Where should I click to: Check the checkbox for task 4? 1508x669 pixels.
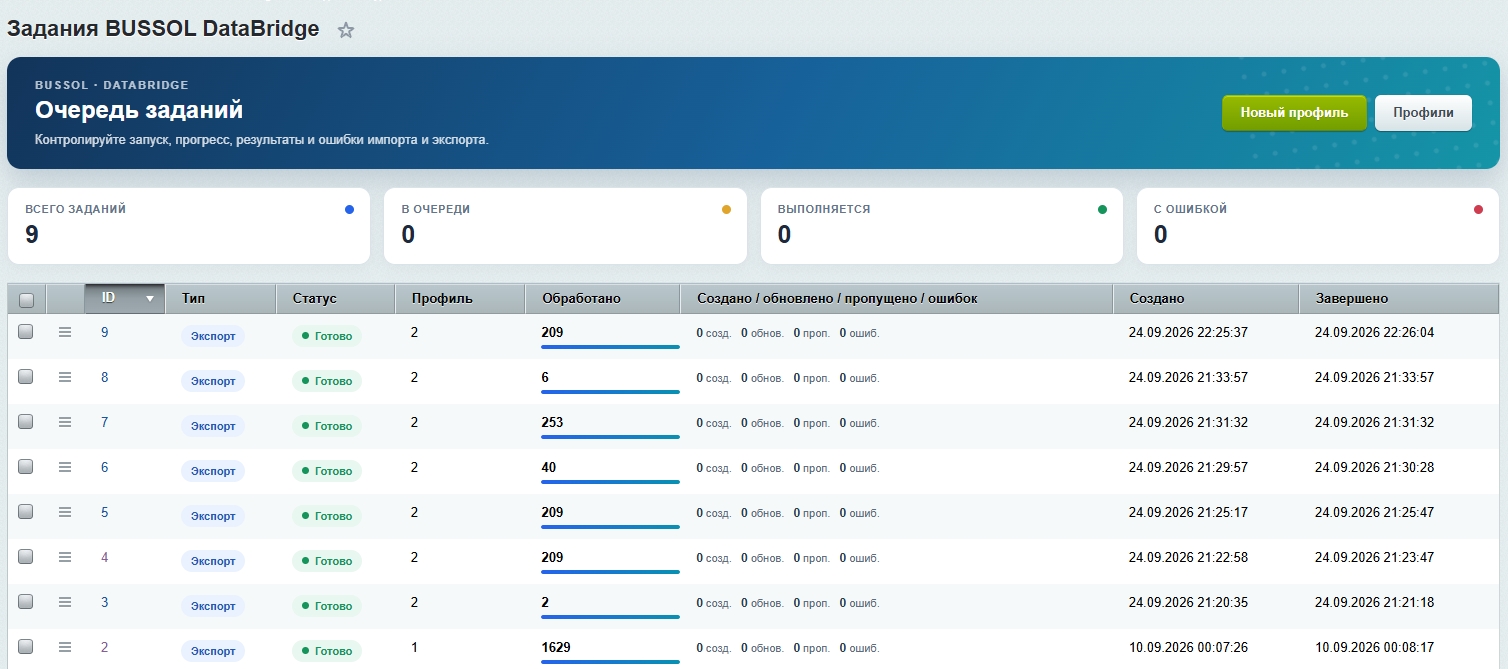26,557
